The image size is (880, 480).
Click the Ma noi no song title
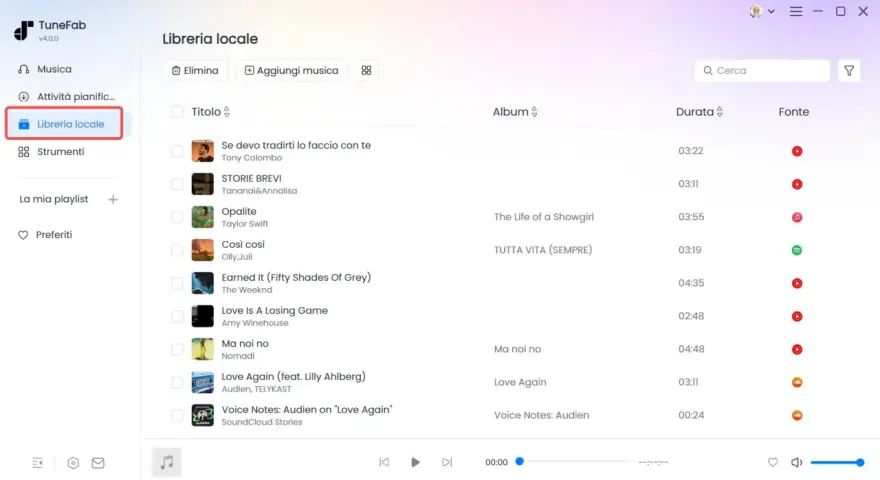click(245, 344)
